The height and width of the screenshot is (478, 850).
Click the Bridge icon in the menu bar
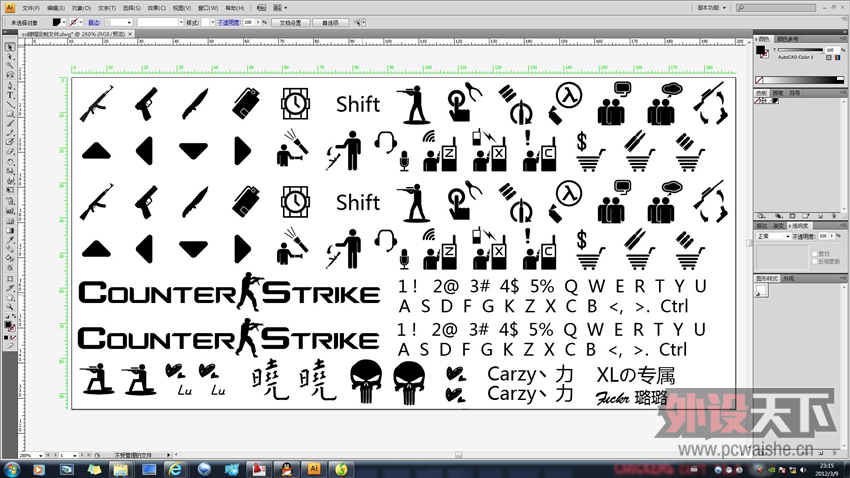click(261, 8)
